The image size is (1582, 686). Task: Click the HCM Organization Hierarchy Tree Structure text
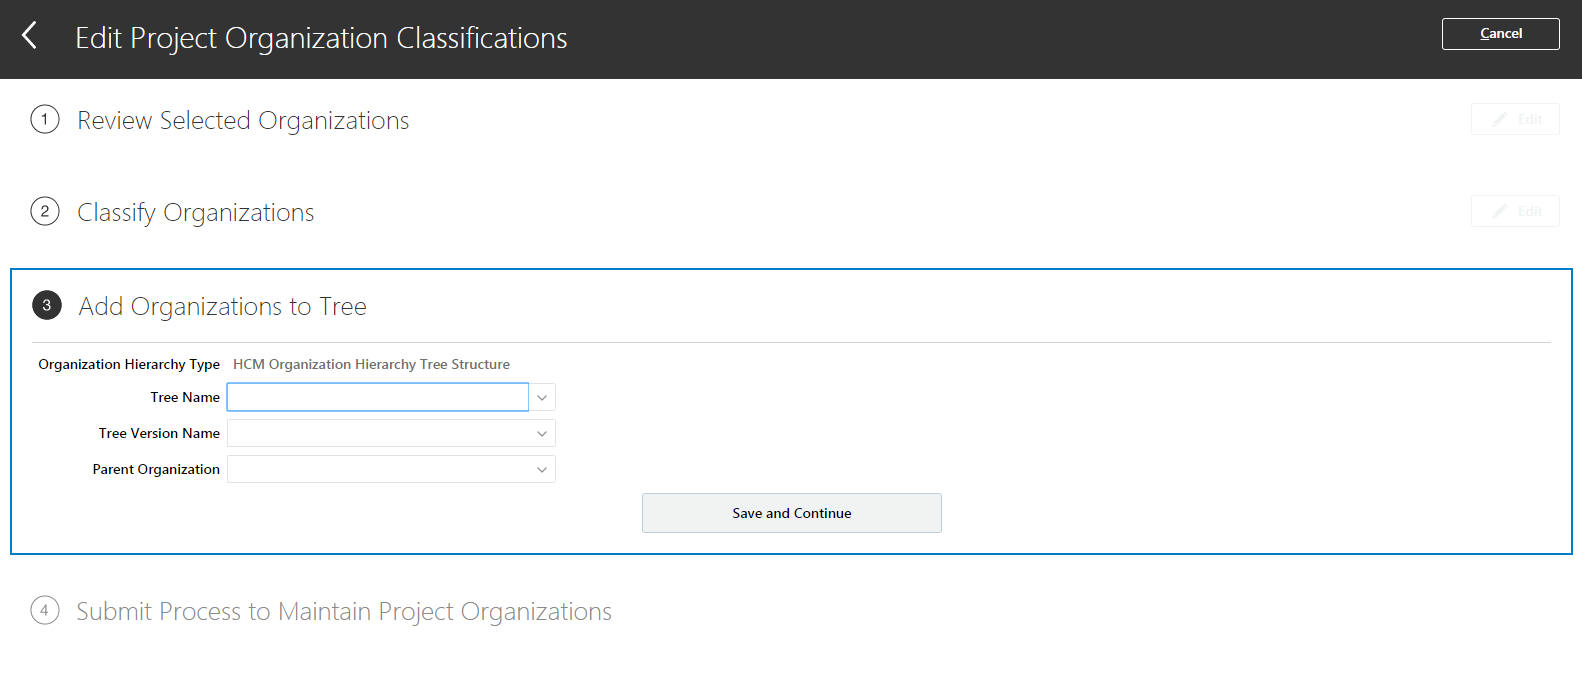click(371, 364)
